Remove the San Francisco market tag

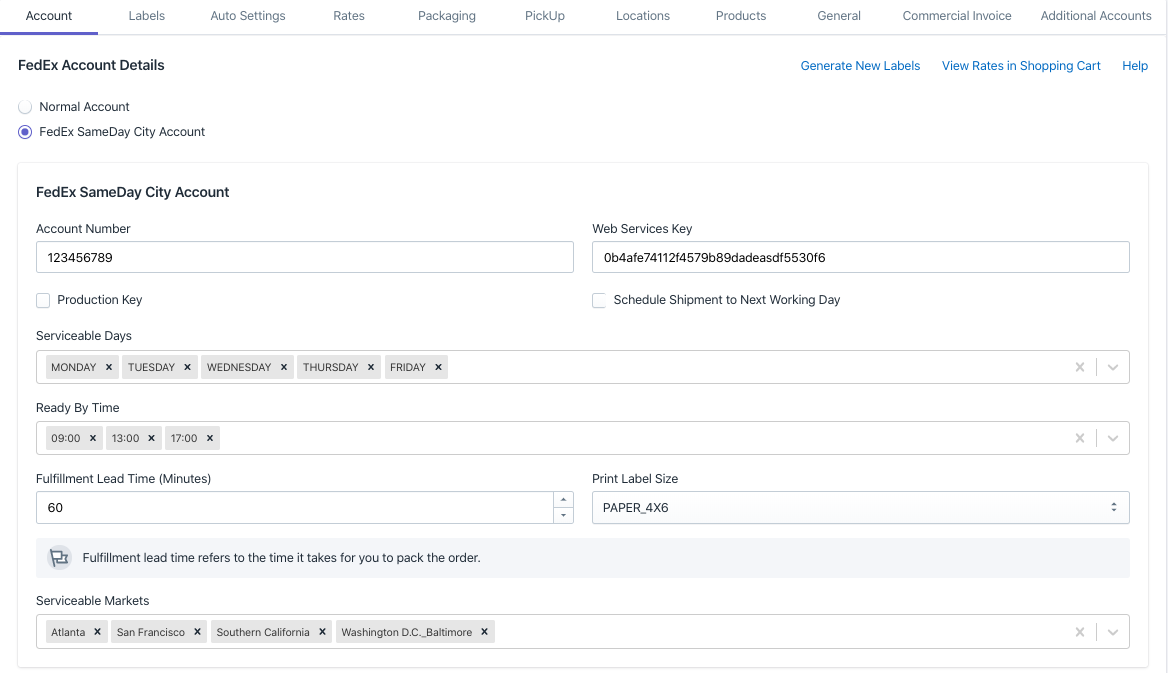197,632
